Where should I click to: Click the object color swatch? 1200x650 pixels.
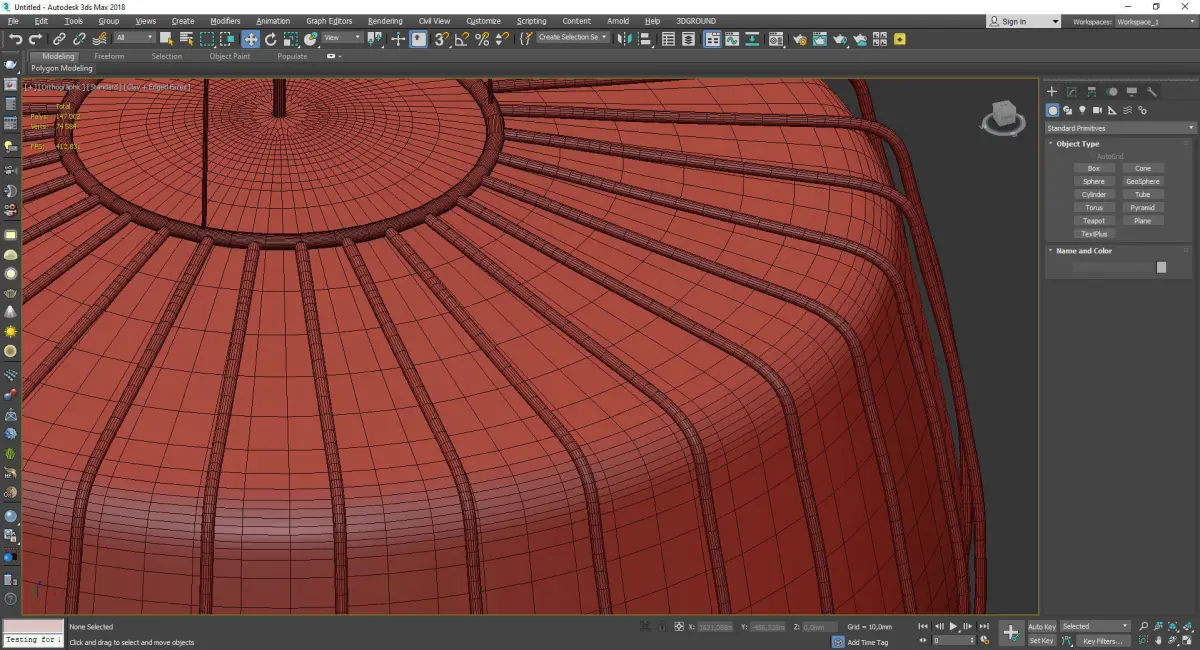point(1161,267)
